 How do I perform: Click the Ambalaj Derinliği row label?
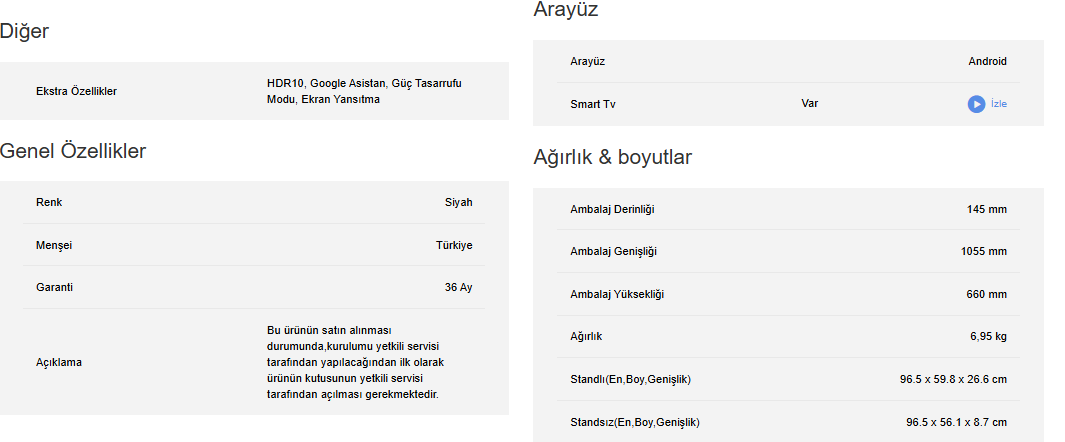[612, 209]
